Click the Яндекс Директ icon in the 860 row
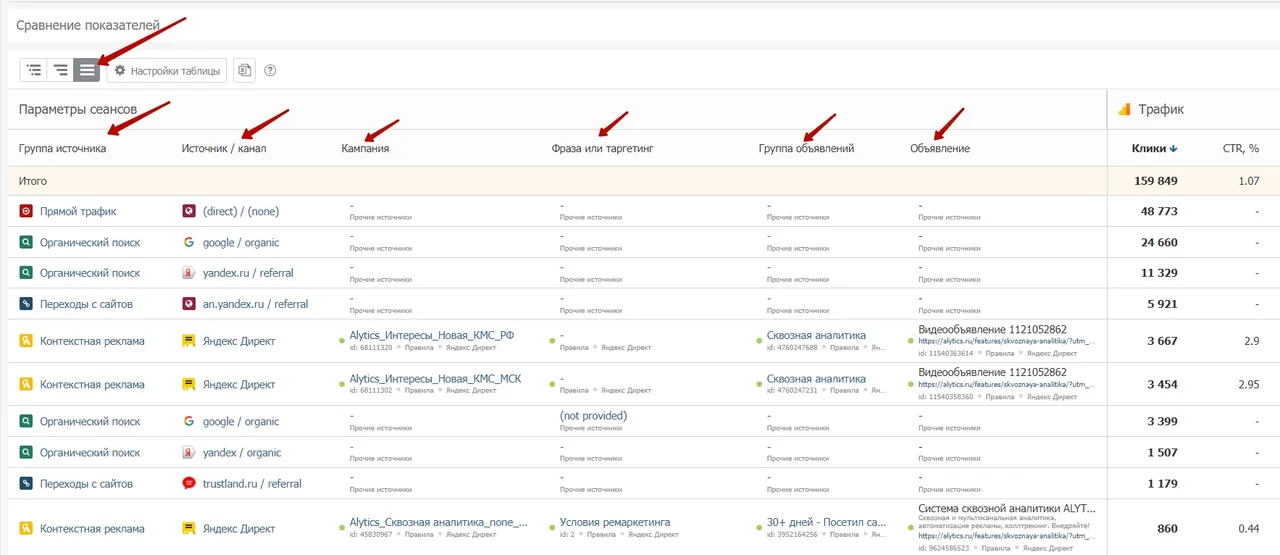 [x=188, y=528]
